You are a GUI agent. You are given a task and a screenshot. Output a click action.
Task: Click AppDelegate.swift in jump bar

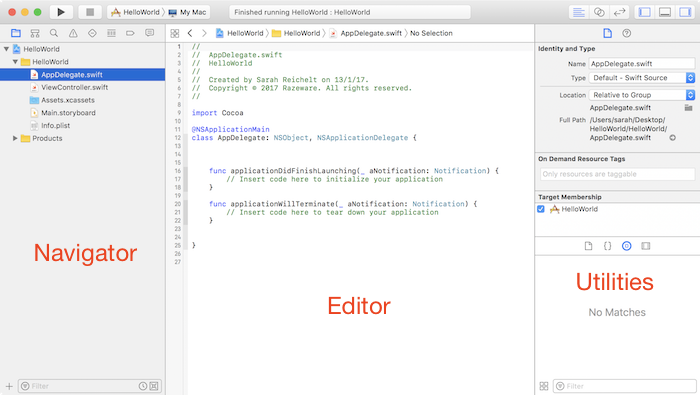pos(366,33)
